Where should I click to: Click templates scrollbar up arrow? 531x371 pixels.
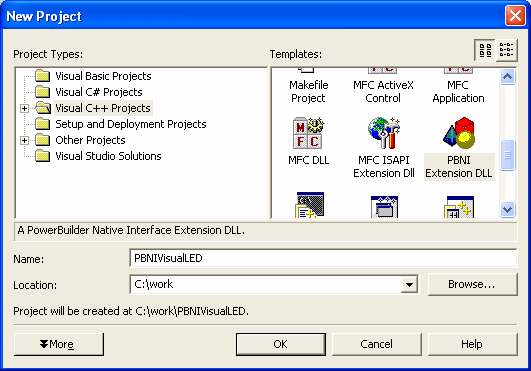(507, 77)
